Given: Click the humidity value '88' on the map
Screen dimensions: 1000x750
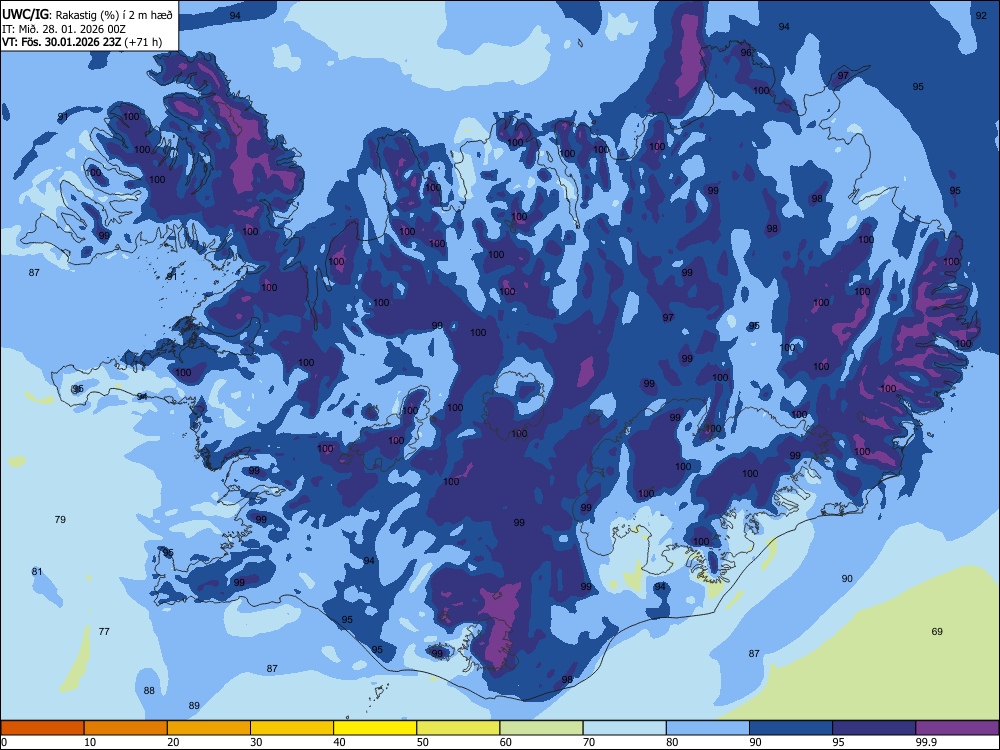Looking at the screenshot, I should tap(149, 690).
